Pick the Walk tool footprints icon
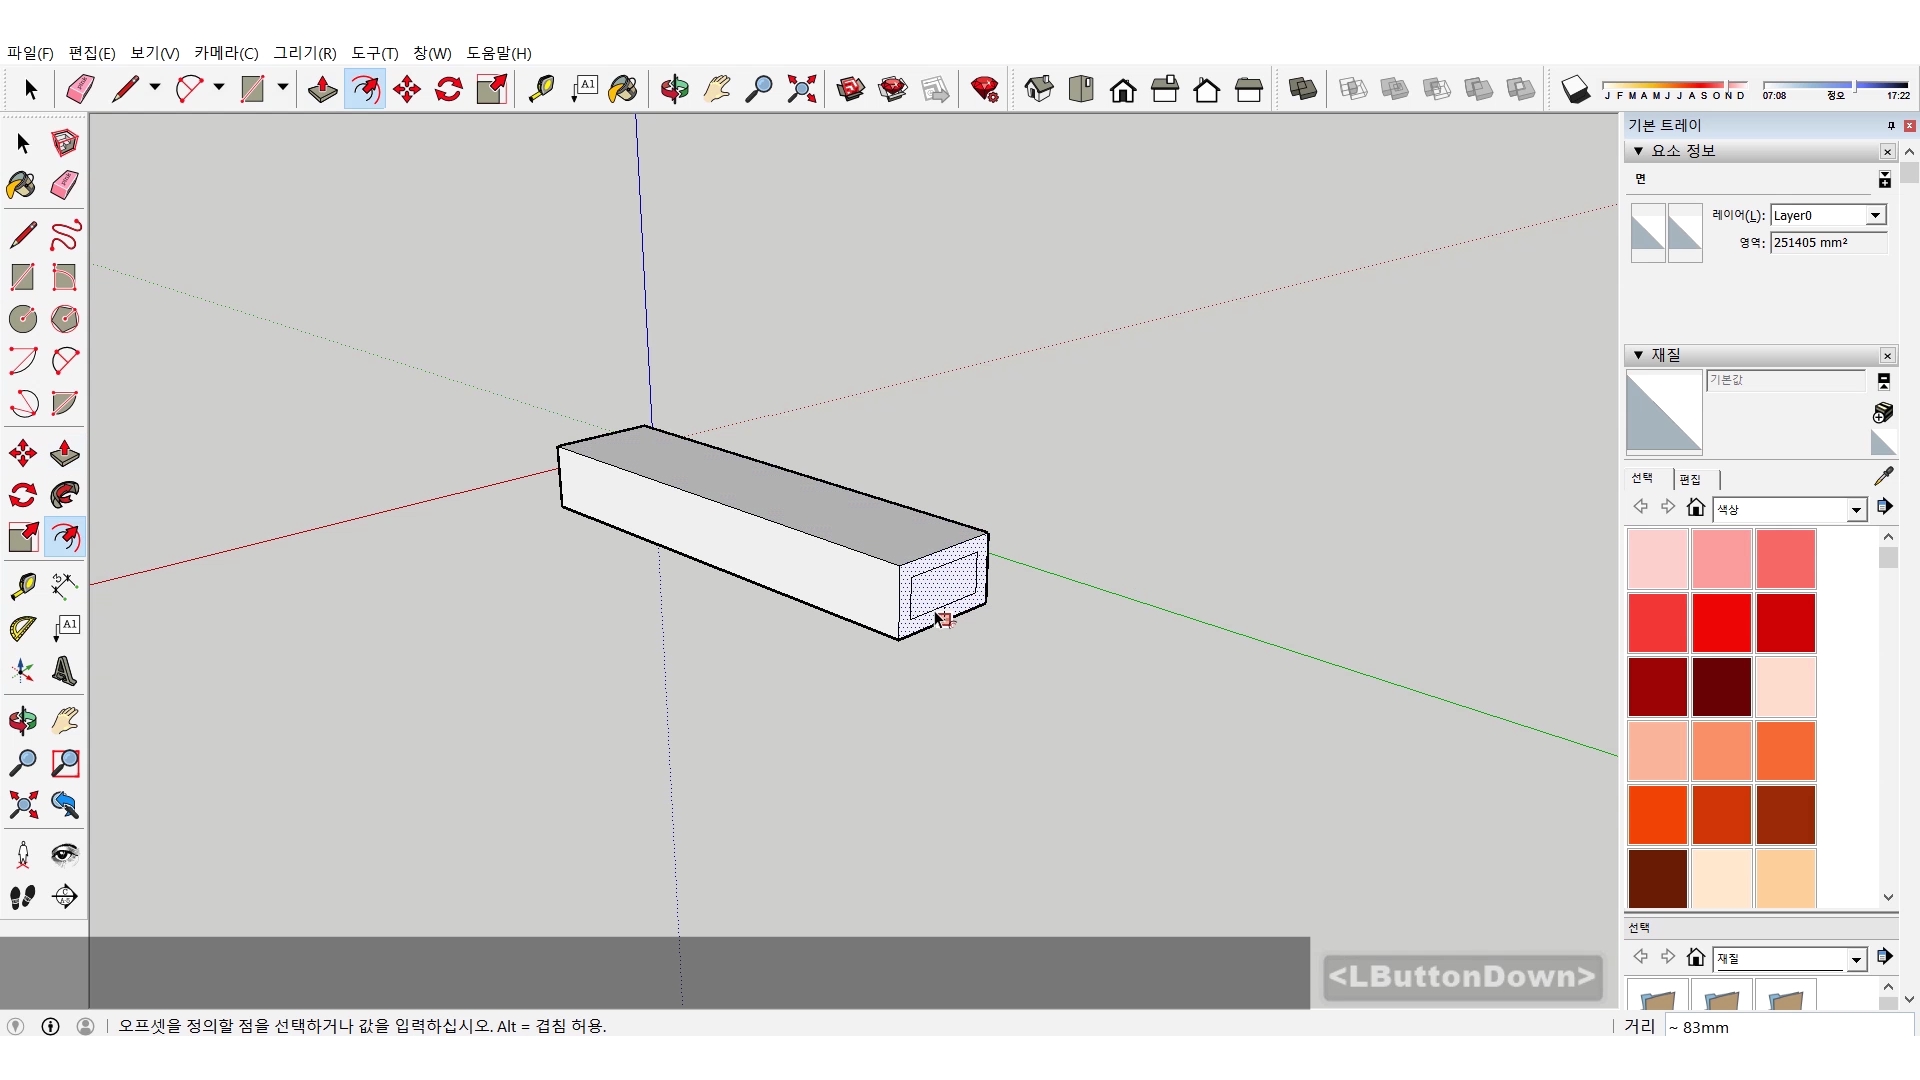The width and height of the screenshot is (1920, 1080). tap(23, 897)
